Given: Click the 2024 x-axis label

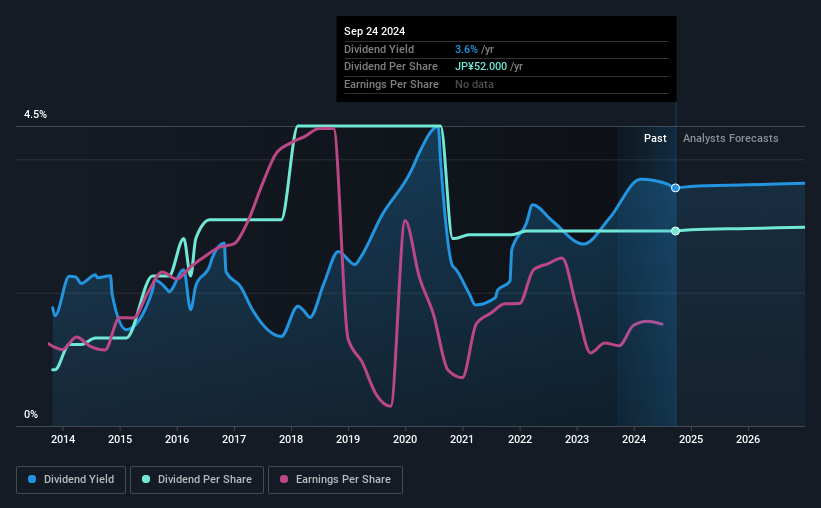Looking at the screenshot, I should (x=634, y=439).
